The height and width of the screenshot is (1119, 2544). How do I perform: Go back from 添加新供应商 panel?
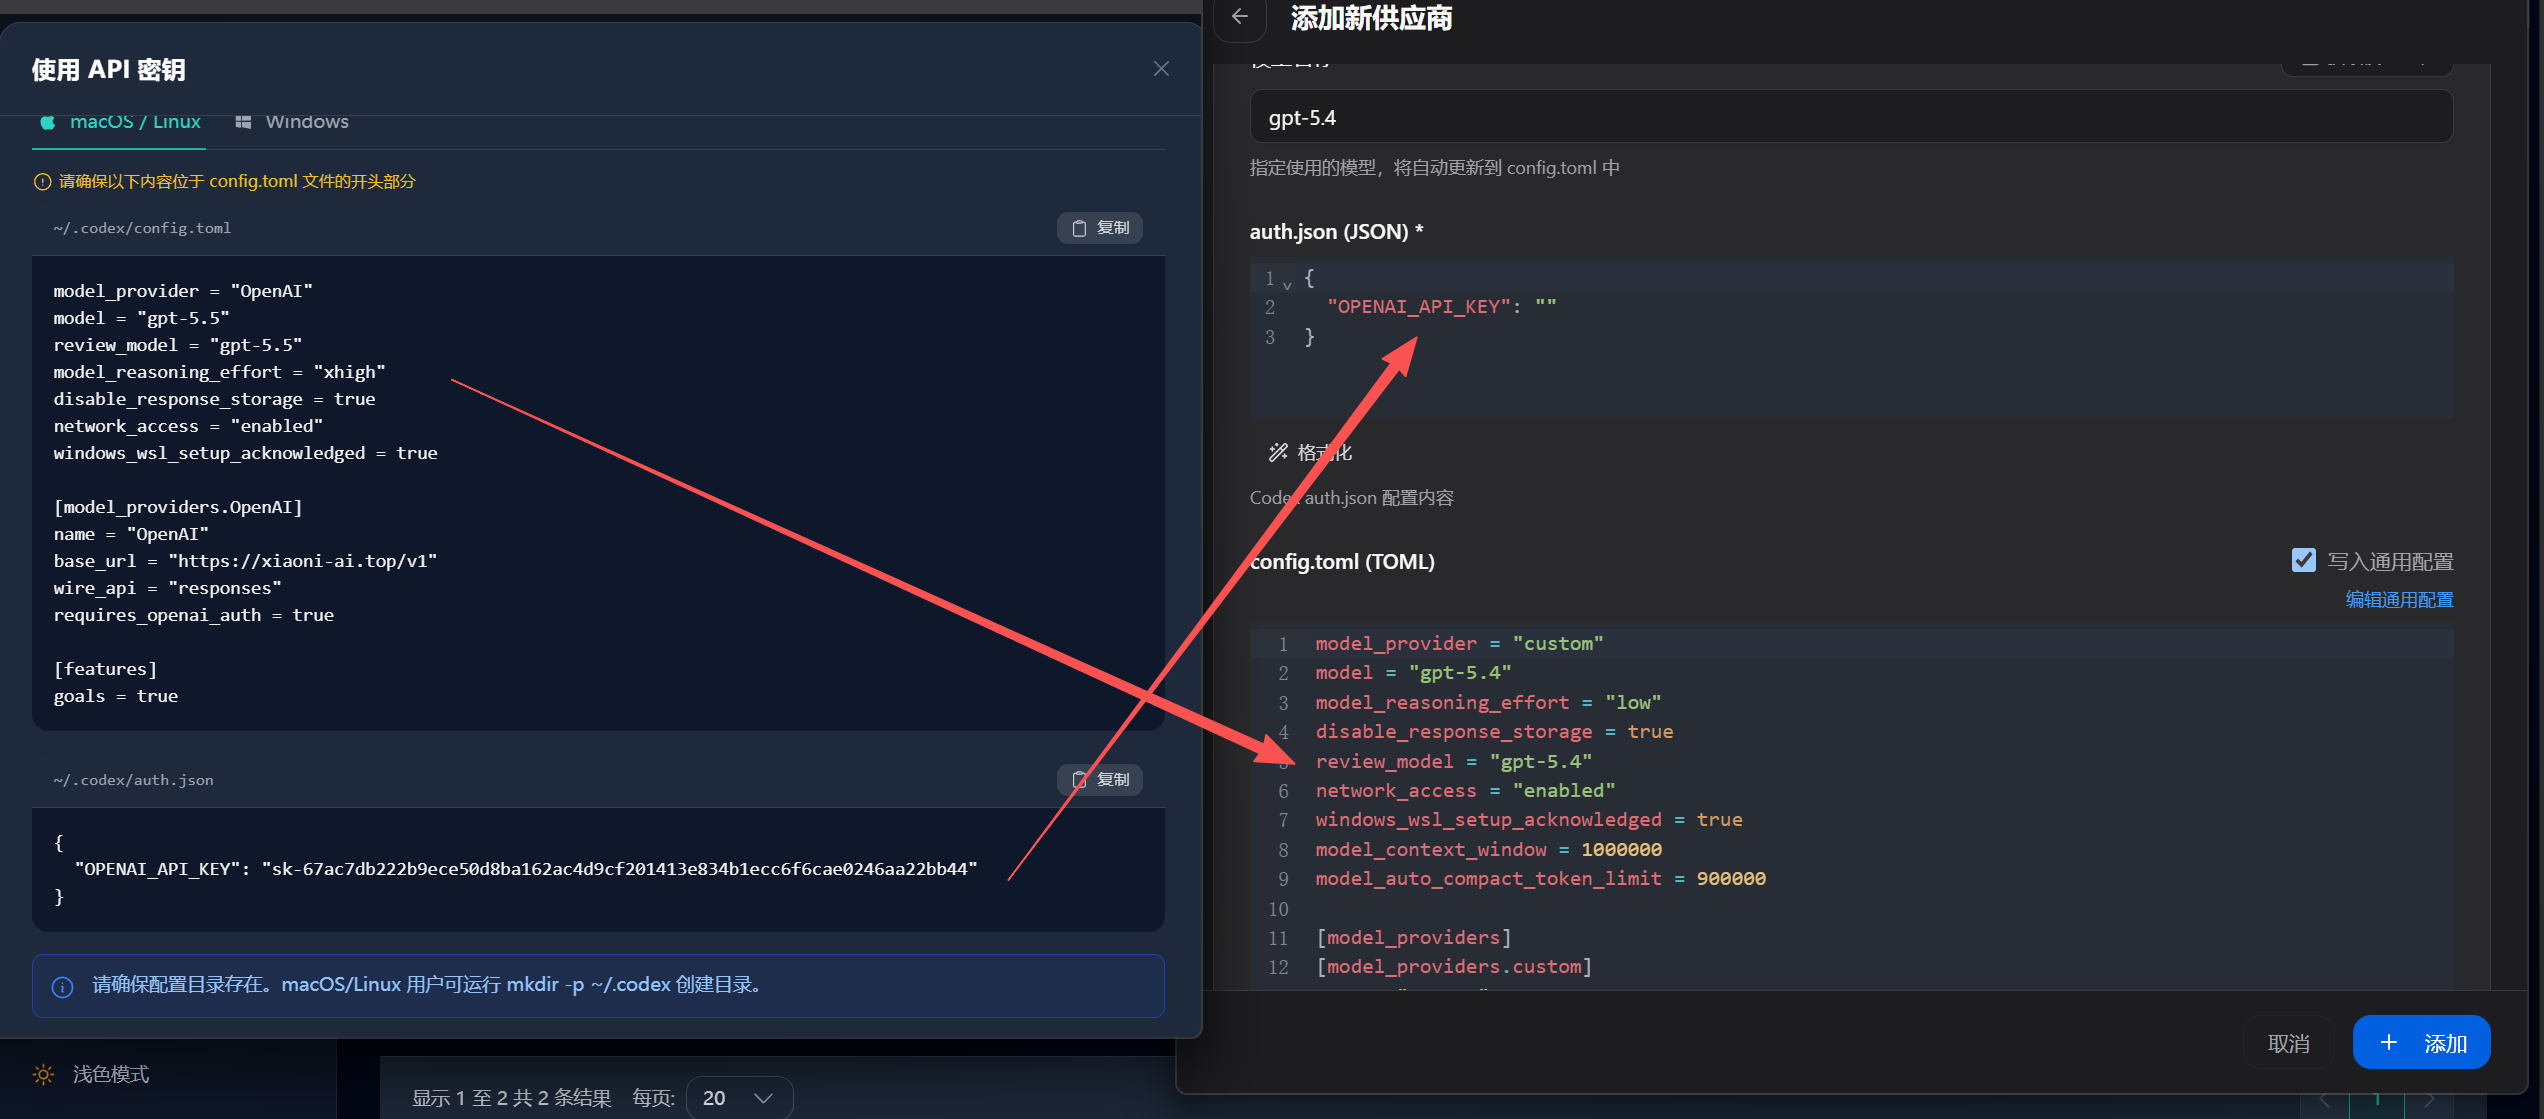(1240, 17)
